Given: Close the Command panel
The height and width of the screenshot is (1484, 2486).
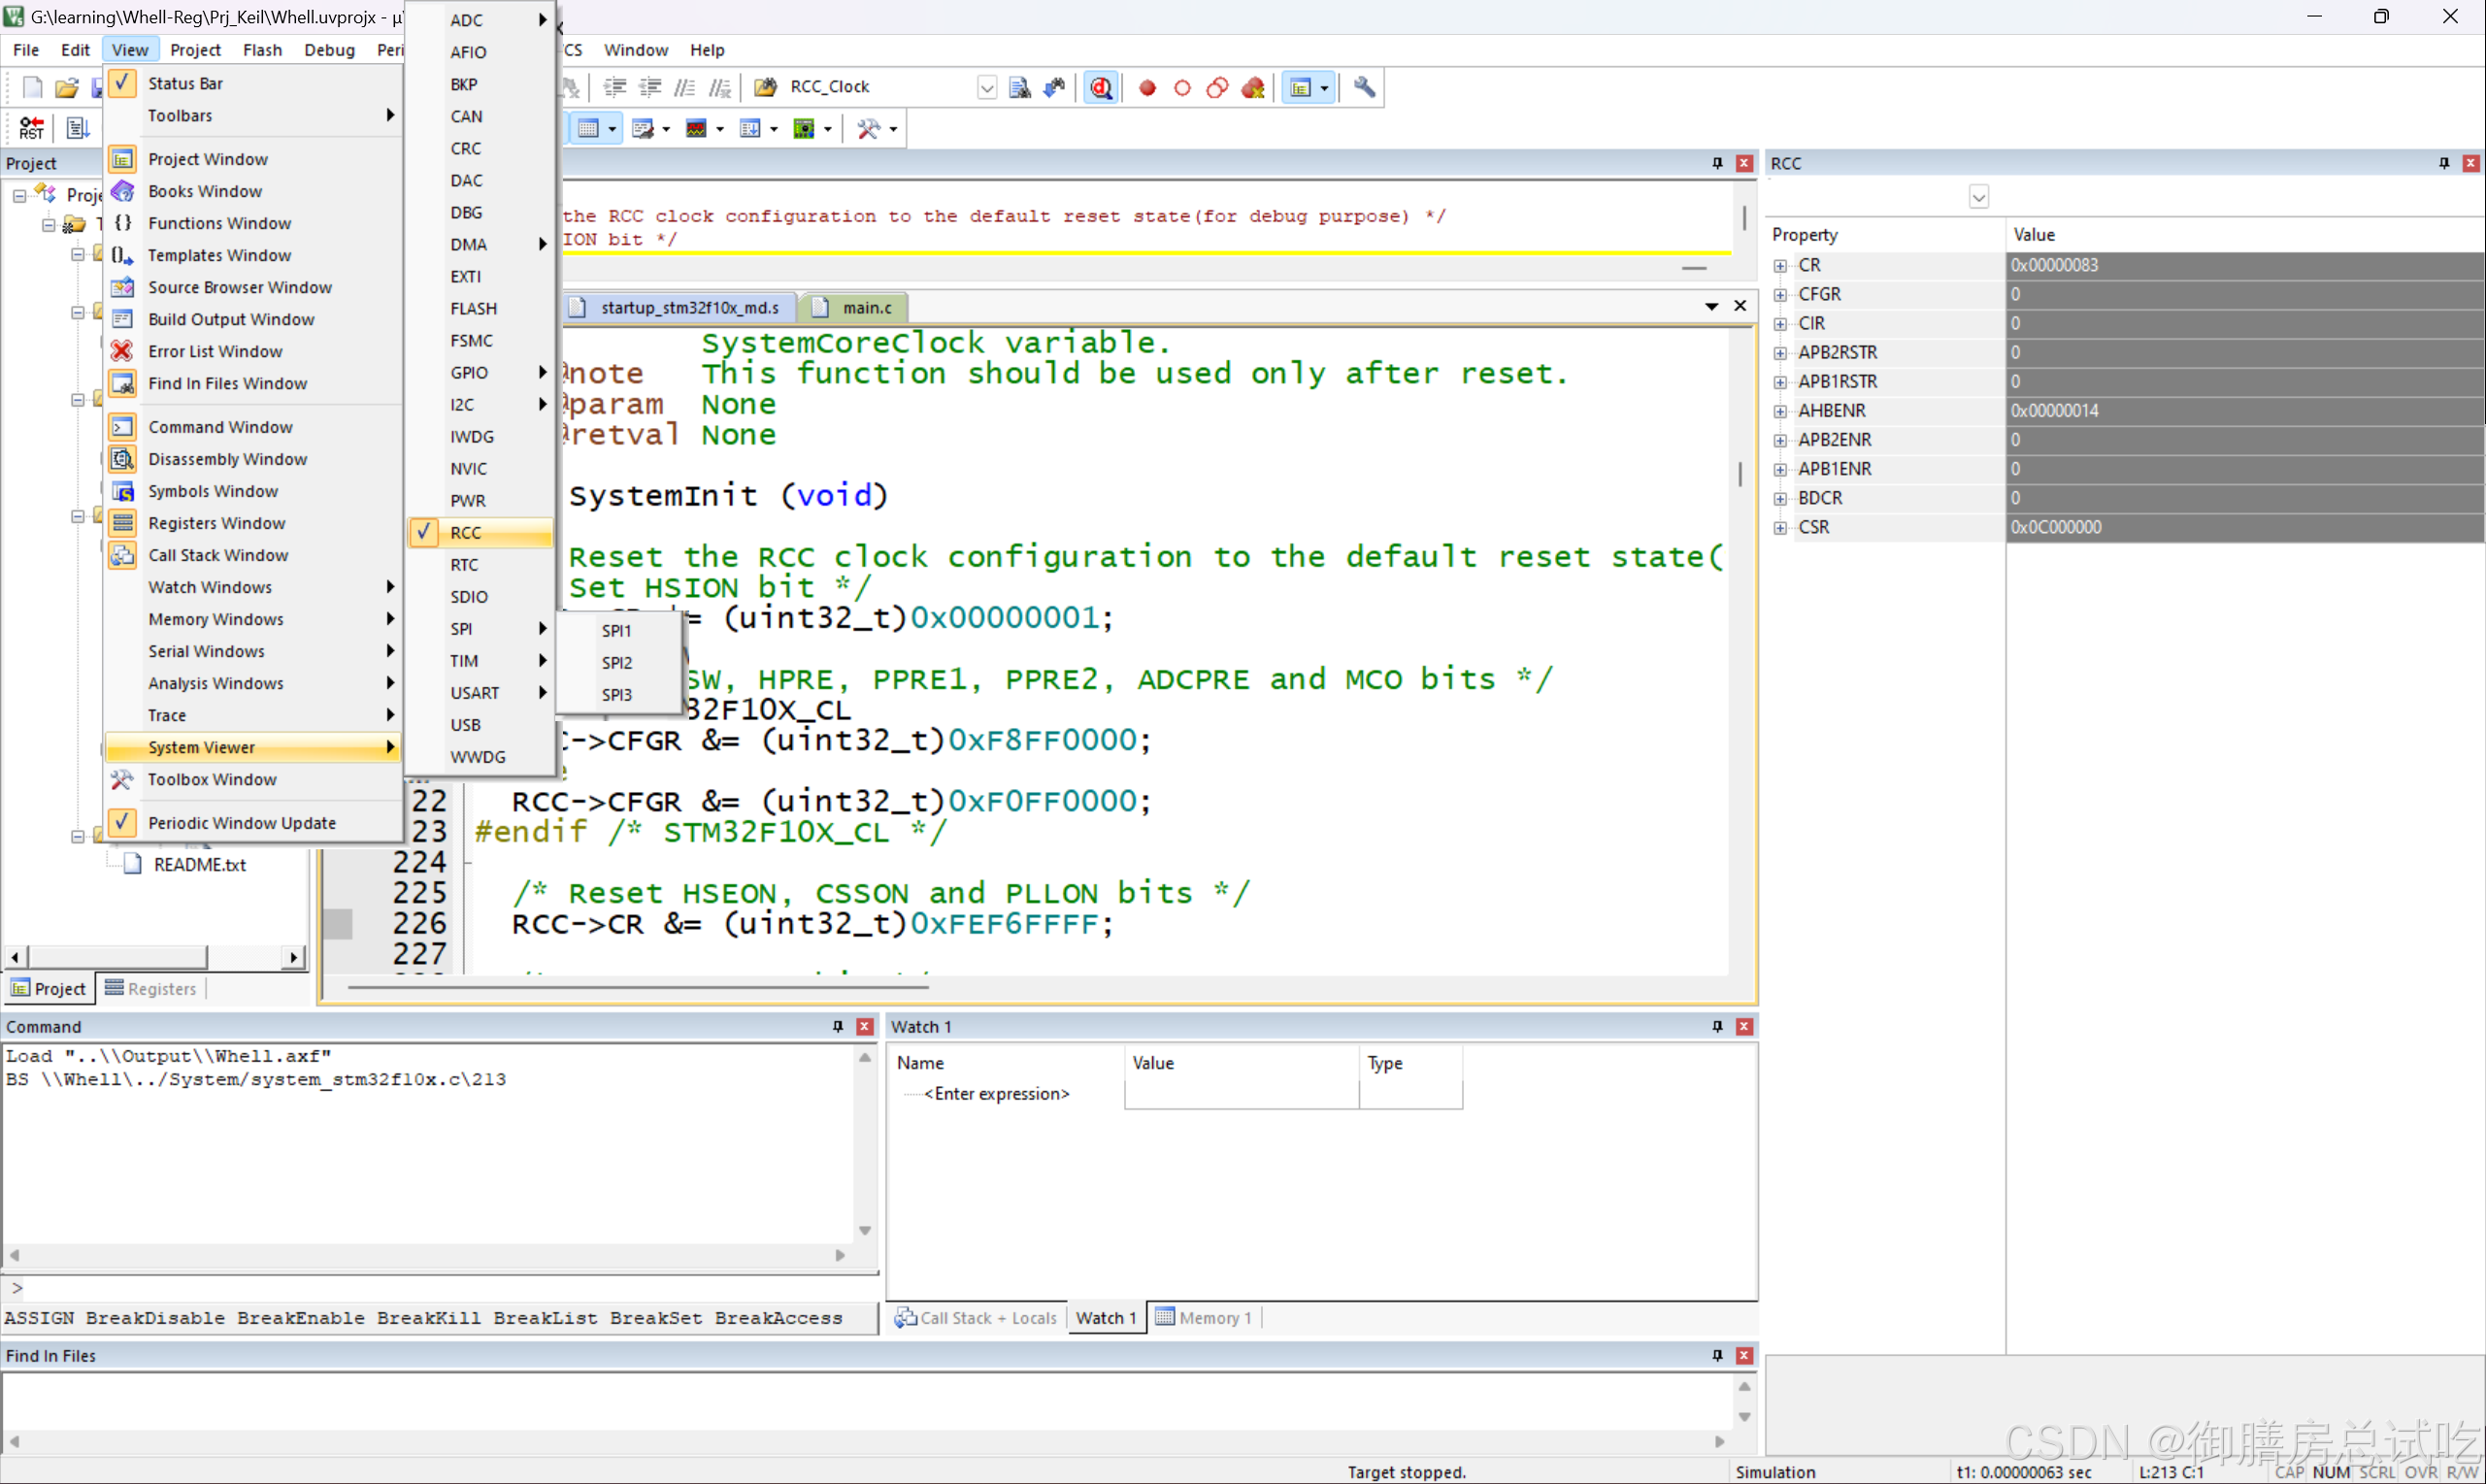Looking at the screenshot, I should 865,1026.
